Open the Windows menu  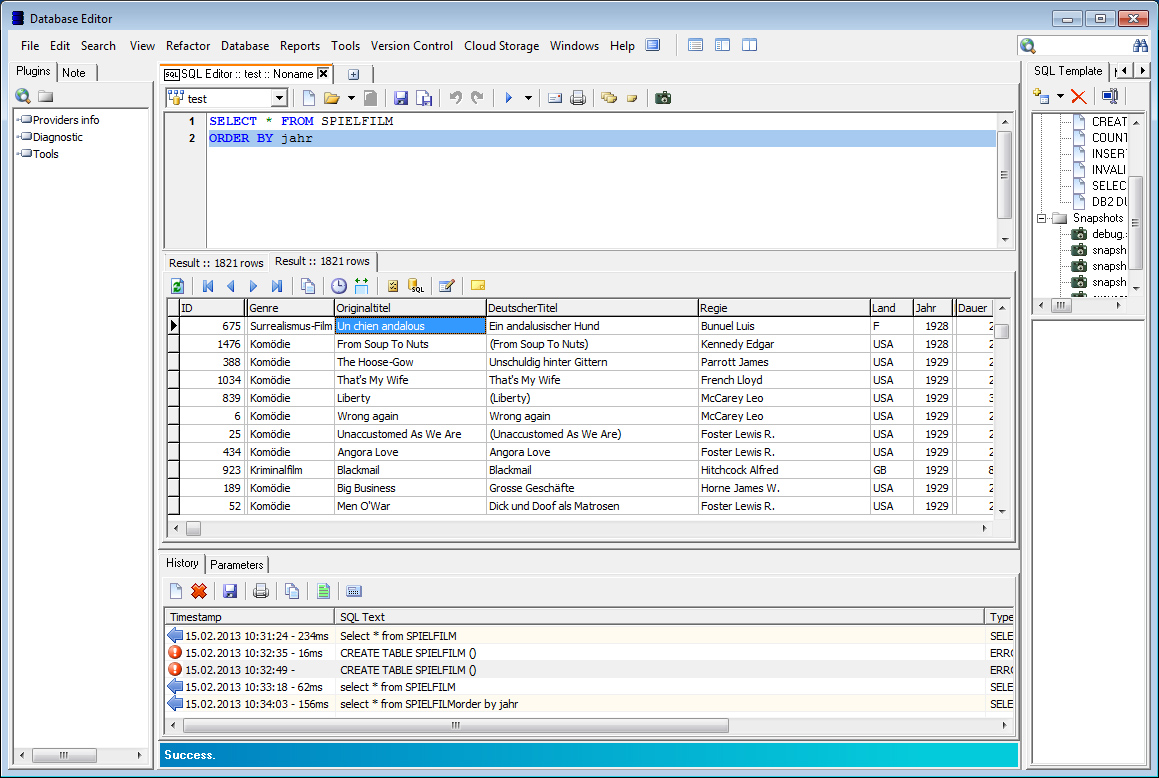point(574,46)
